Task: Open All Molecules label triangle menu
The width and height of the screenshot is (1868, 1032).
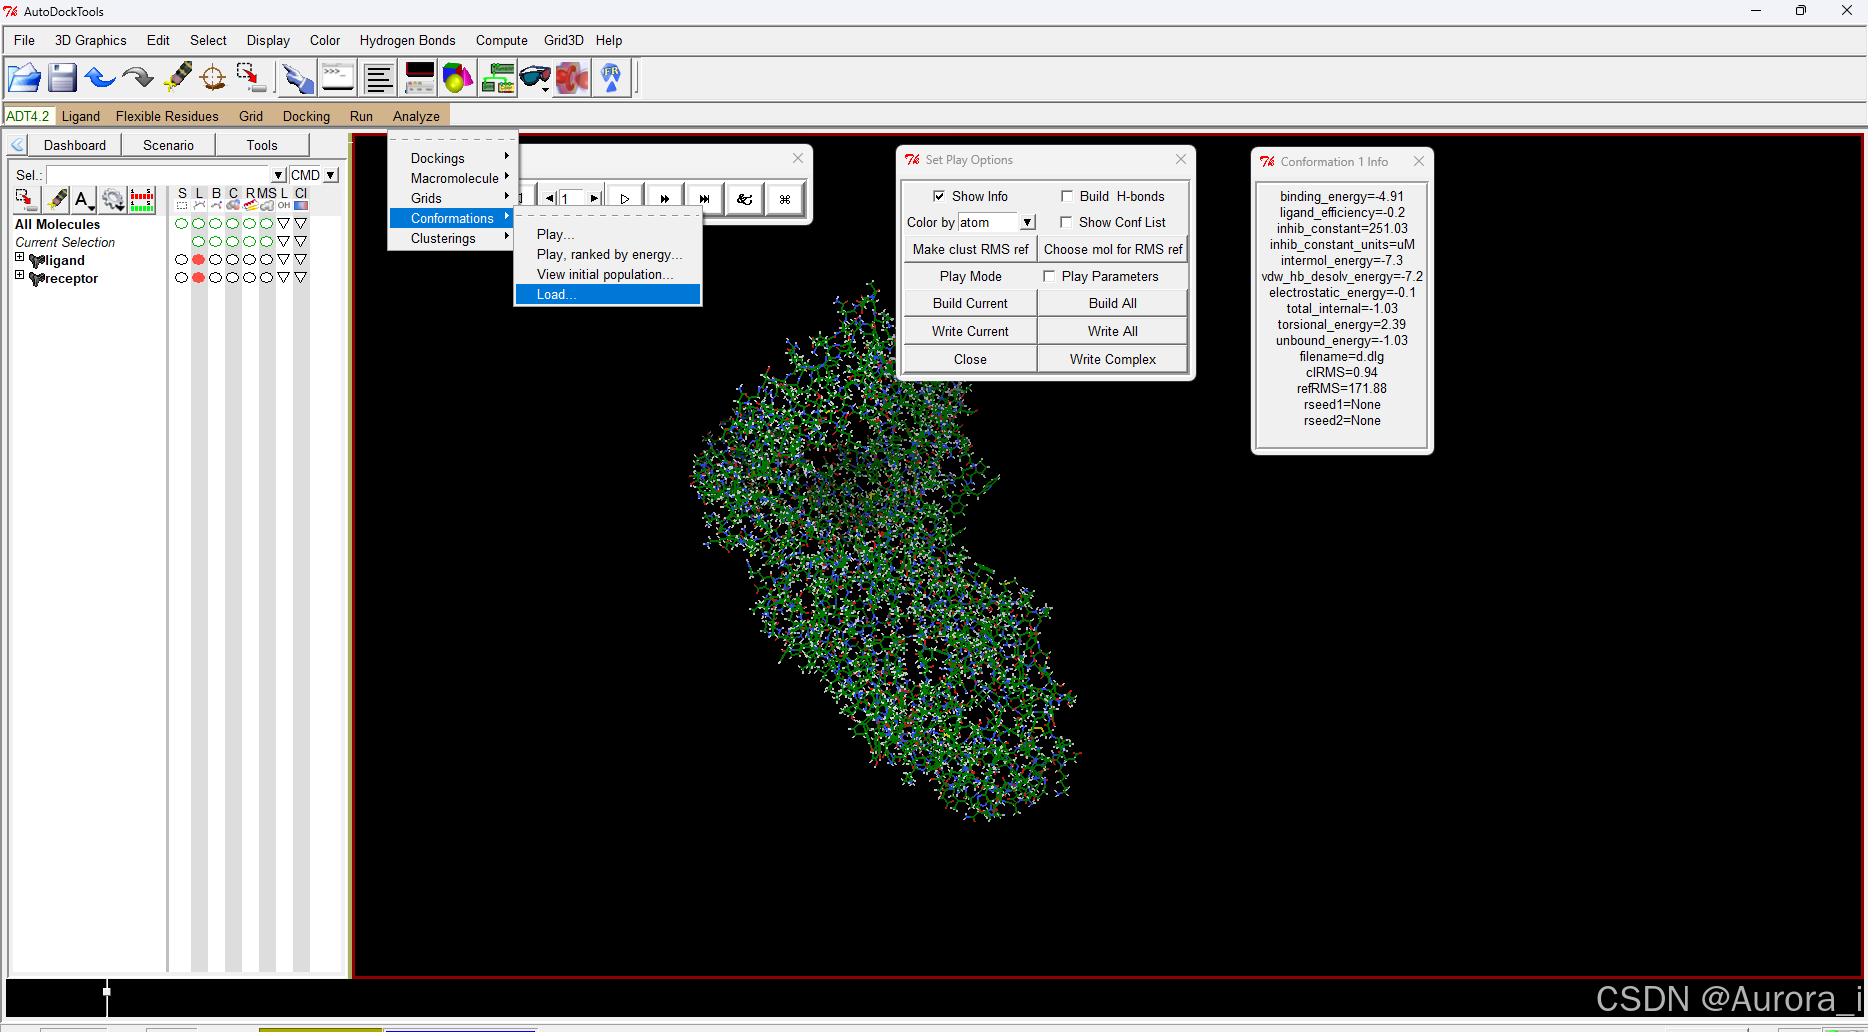Action: coord(283,224)
